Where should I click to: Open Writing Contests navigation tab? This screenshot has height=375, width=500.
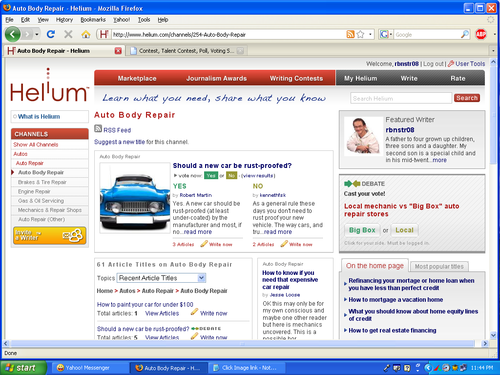point(296,78)
